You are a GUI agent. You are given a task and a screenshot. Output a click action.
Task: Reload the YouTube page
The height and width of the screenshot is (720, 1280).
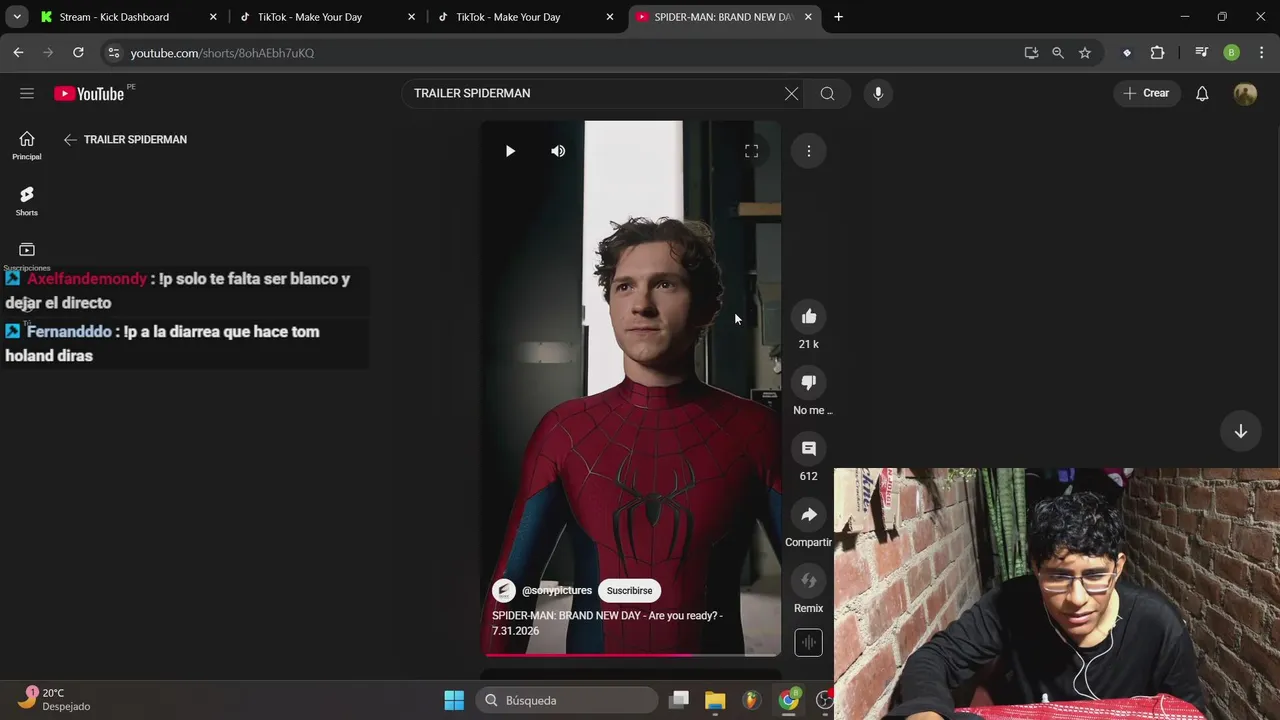78,53
